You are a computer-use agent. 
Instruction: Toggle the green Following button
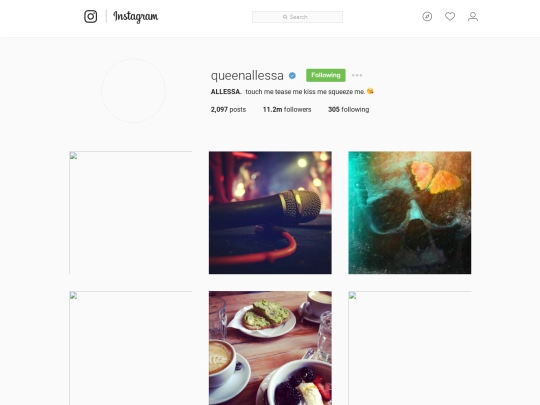tap(326, 75)
